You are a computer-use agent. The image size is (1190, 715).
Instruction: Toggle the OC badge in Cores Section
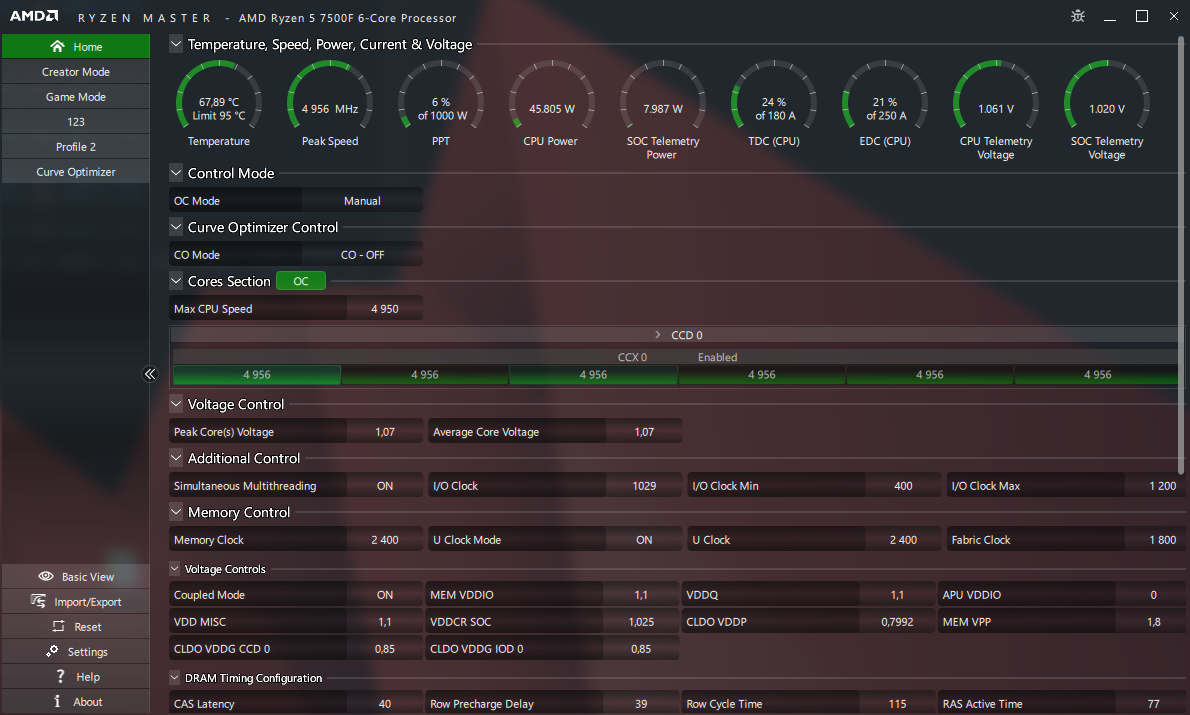coord(301,281)
